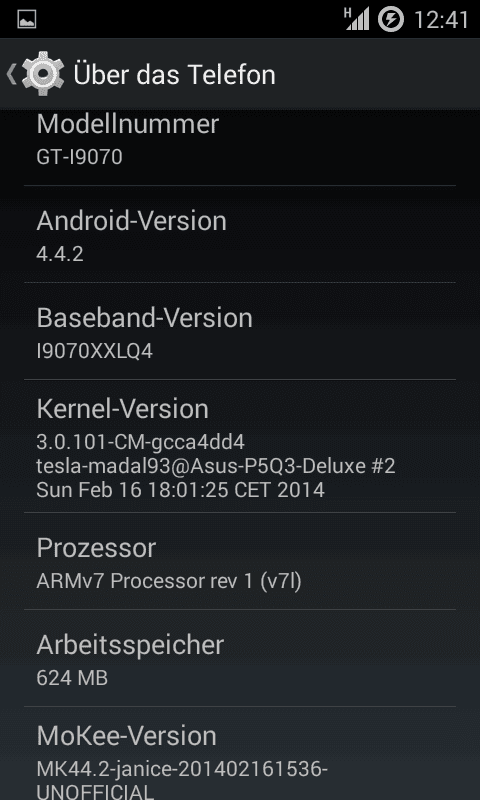Screen dimensions: 480x800
Task: Tap the picture notification icon in status bar
Action: (x=27, y=19)
